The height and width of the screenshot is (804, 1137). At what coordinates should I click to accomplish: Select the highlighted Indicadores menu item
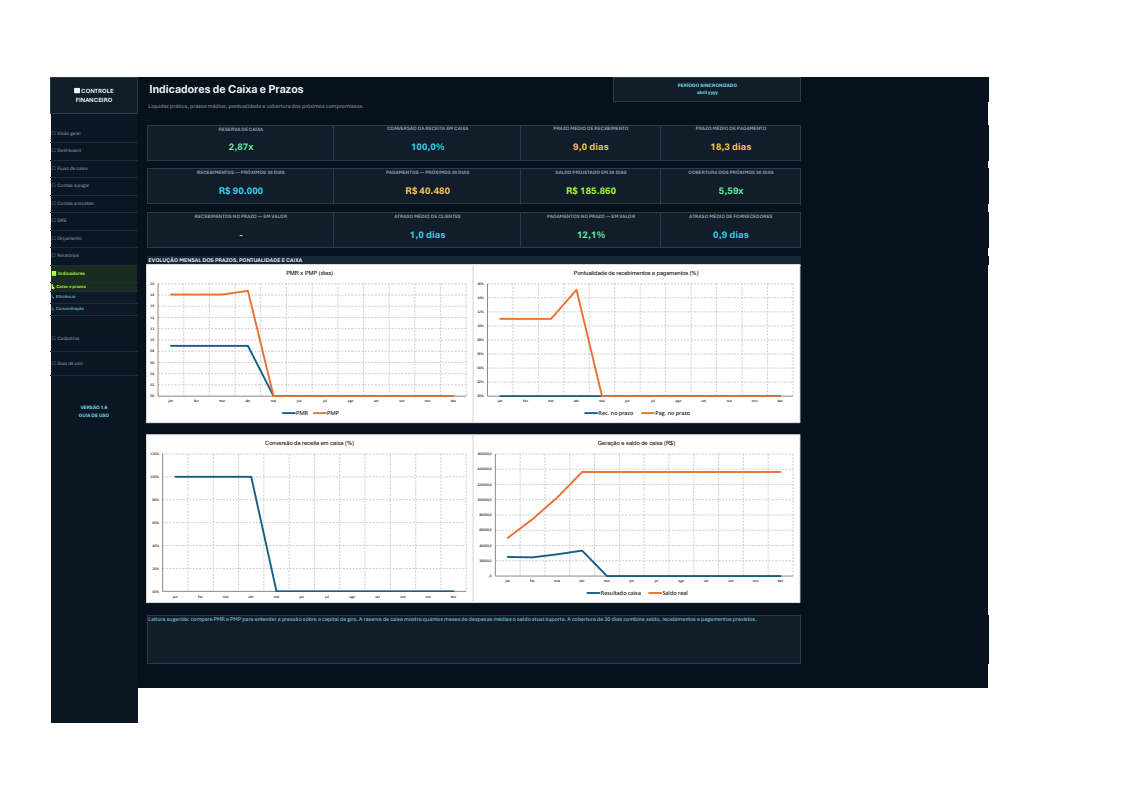pos(94,273)
